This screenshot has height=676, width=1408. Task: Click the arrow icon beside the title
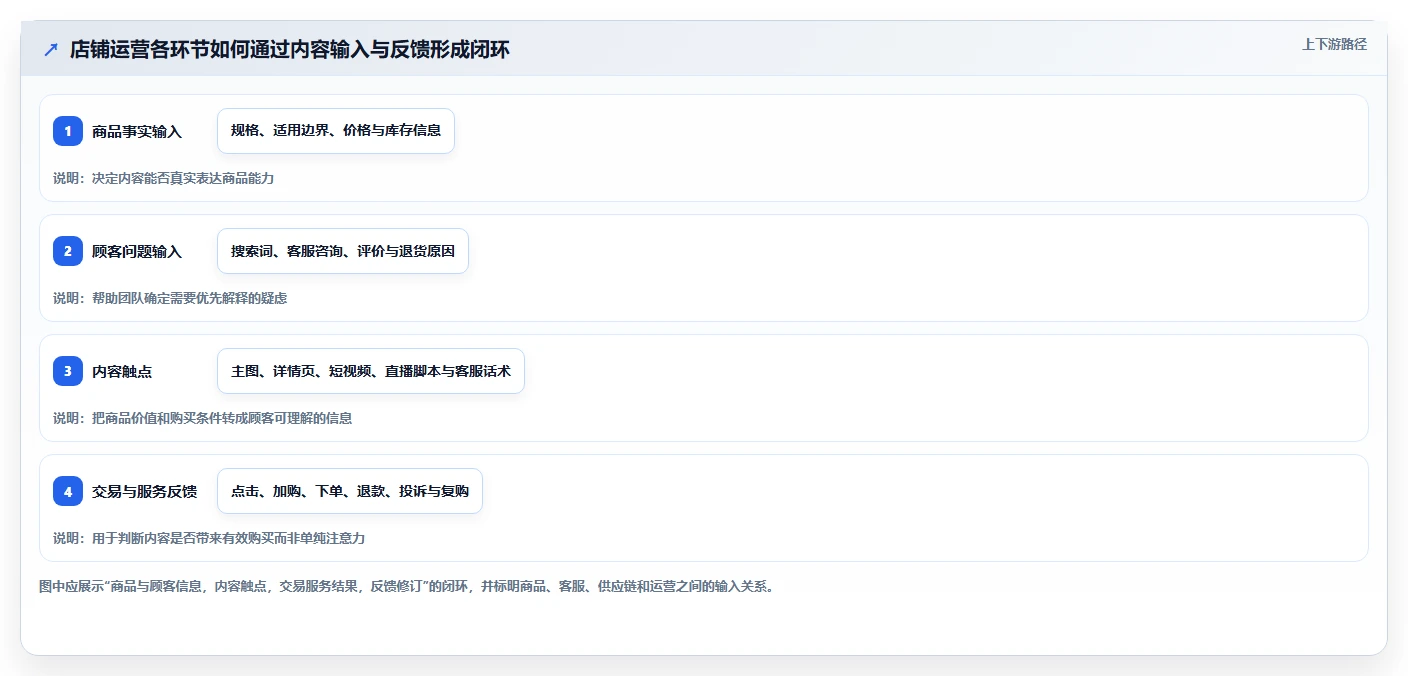coord(51,50)
